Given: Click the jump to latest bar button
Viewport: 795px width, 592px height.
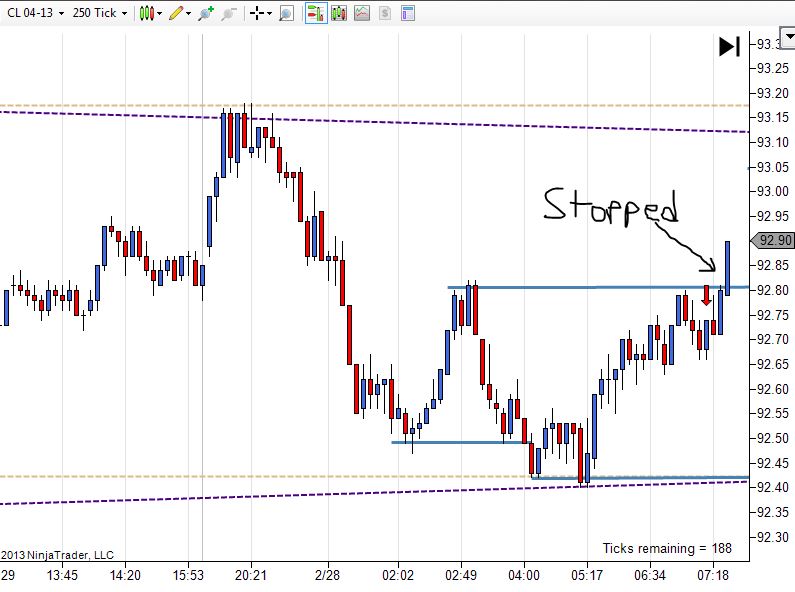Looking at the screenshot, I should click(730, 47).
